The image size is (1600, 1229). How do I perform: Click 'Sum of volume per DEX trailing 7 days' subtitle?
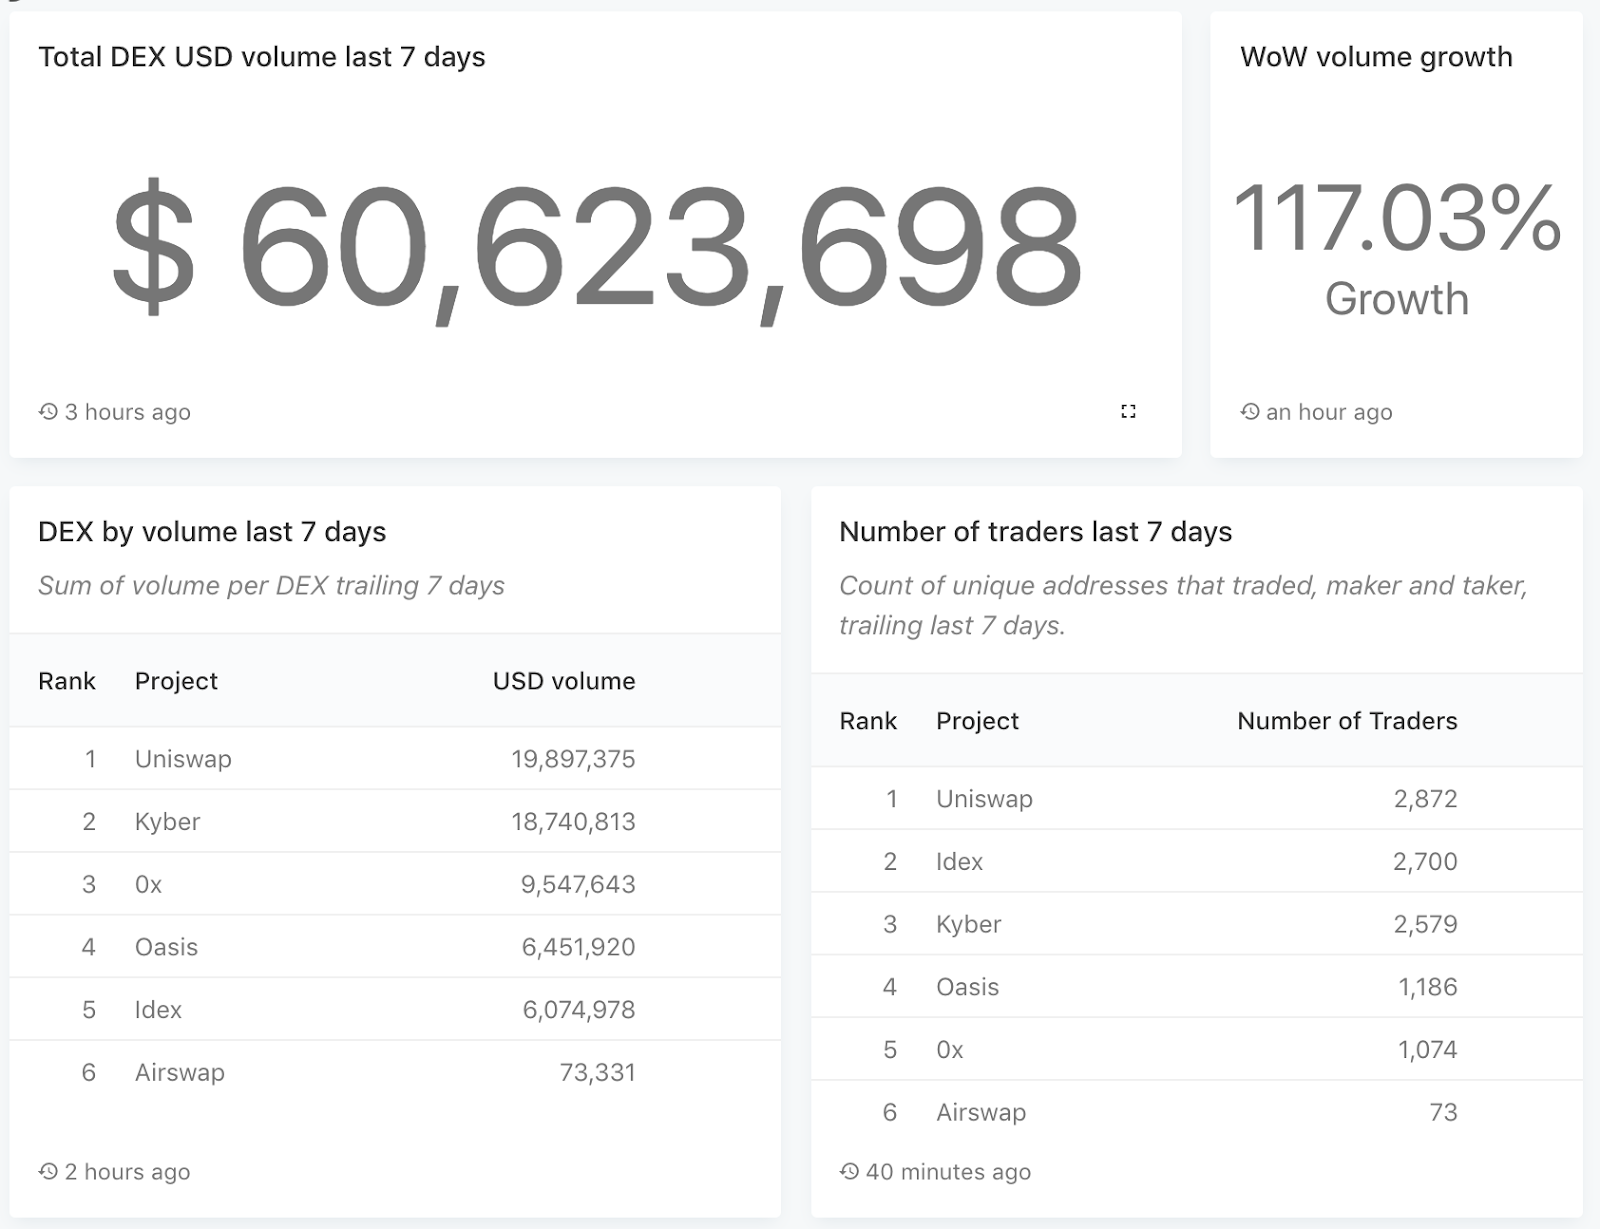tap(271, 586)
